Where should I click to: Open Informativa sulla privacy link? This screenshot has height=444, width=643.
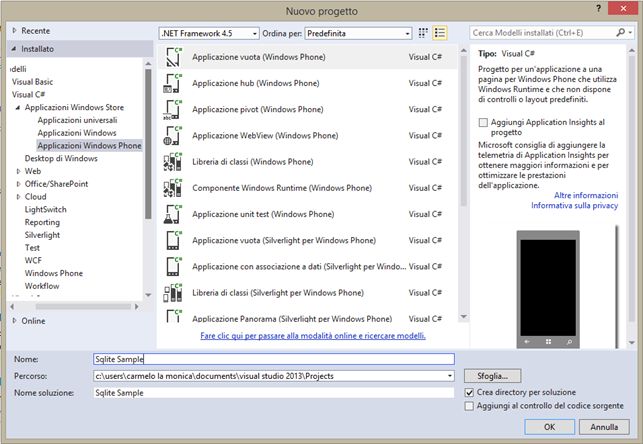575,205
